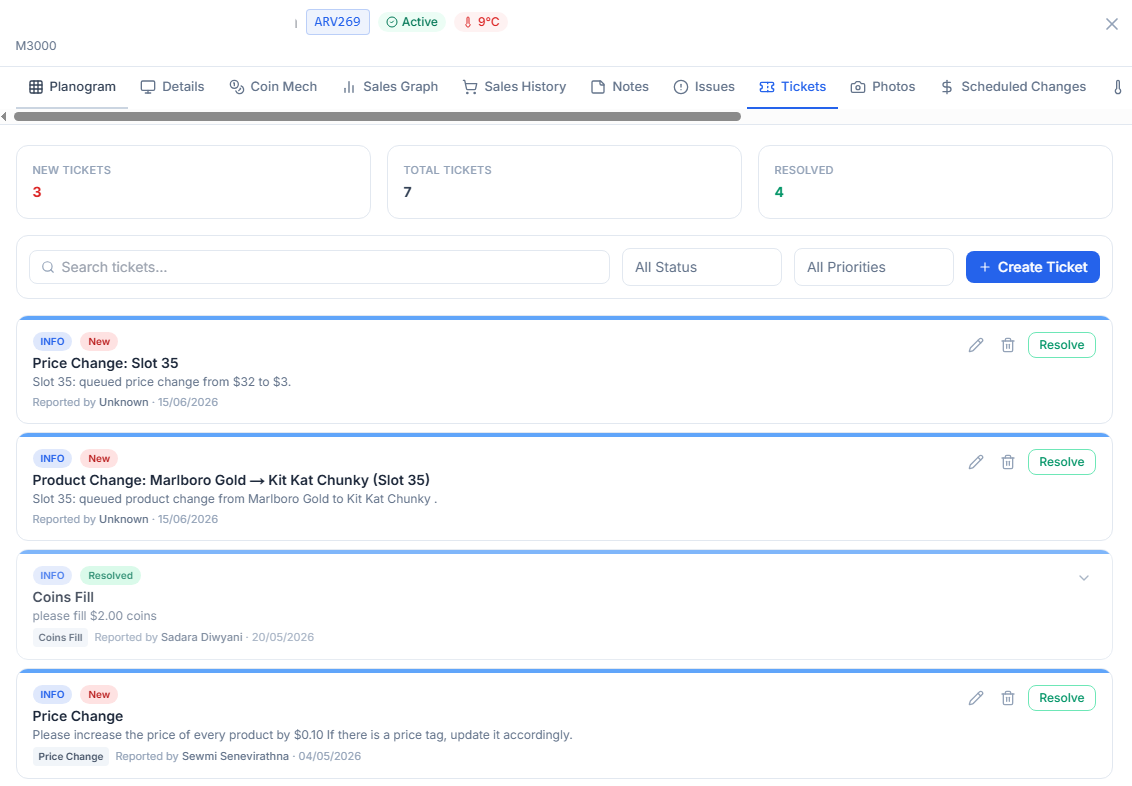
Task: Open the All Priorities filter dropdown
Action: pyautogui.click(x=873, y=267)
